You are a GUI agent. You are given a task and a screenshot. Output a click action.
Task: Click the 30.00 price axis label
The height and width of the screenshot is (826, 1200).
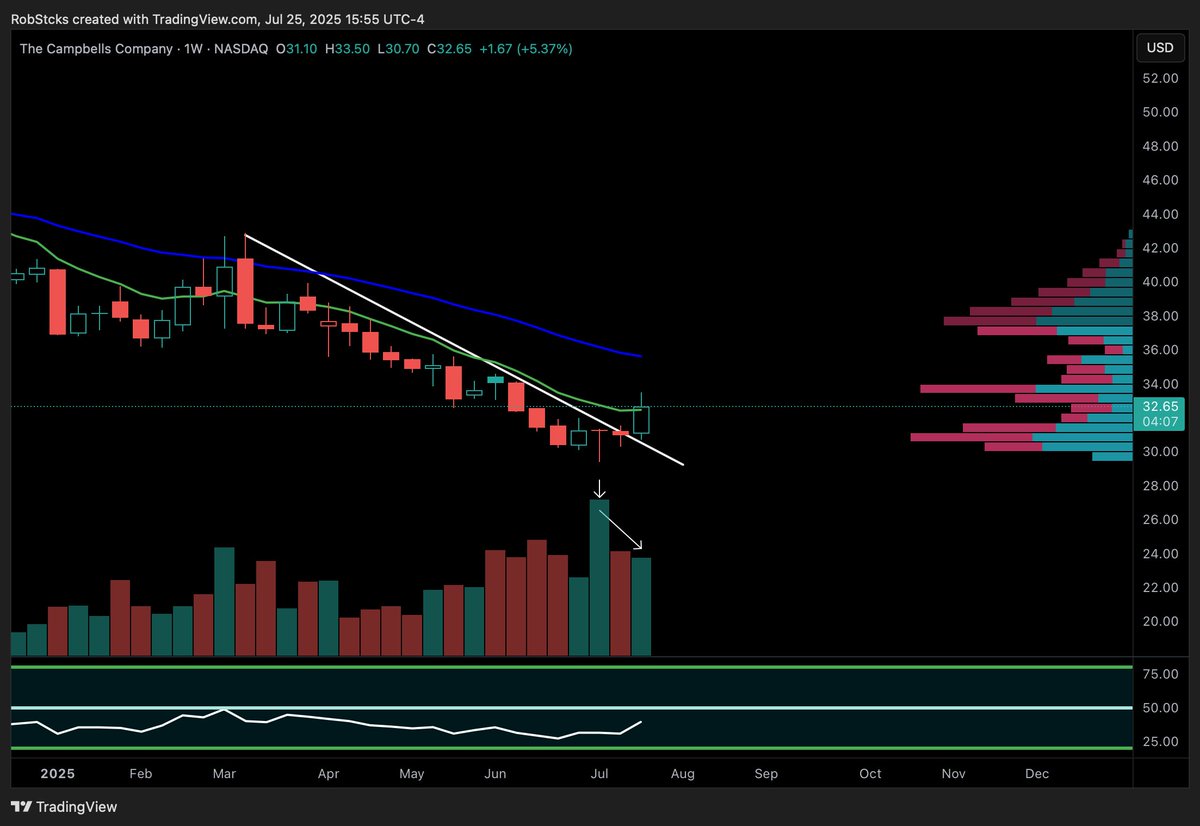pos(1159,452)
